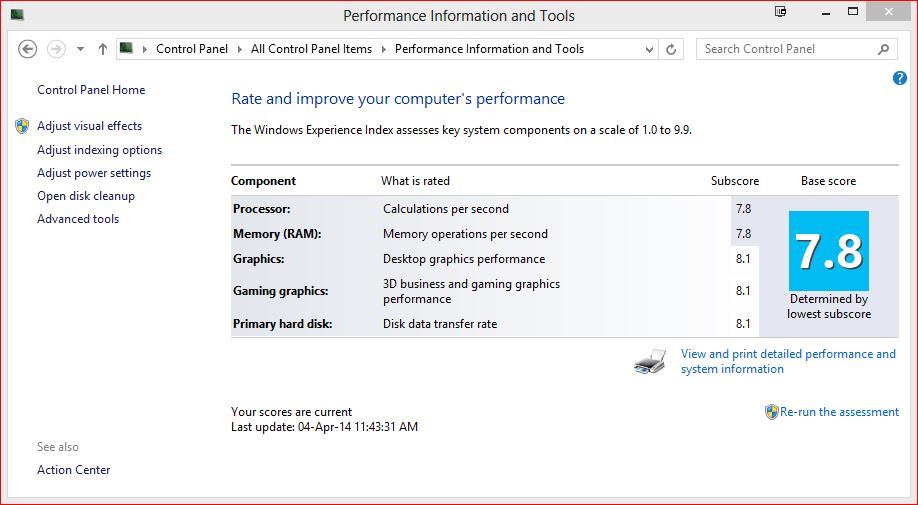Click the printer icon
This screenshot has height=505, width=918.
[x=650, y=362]
